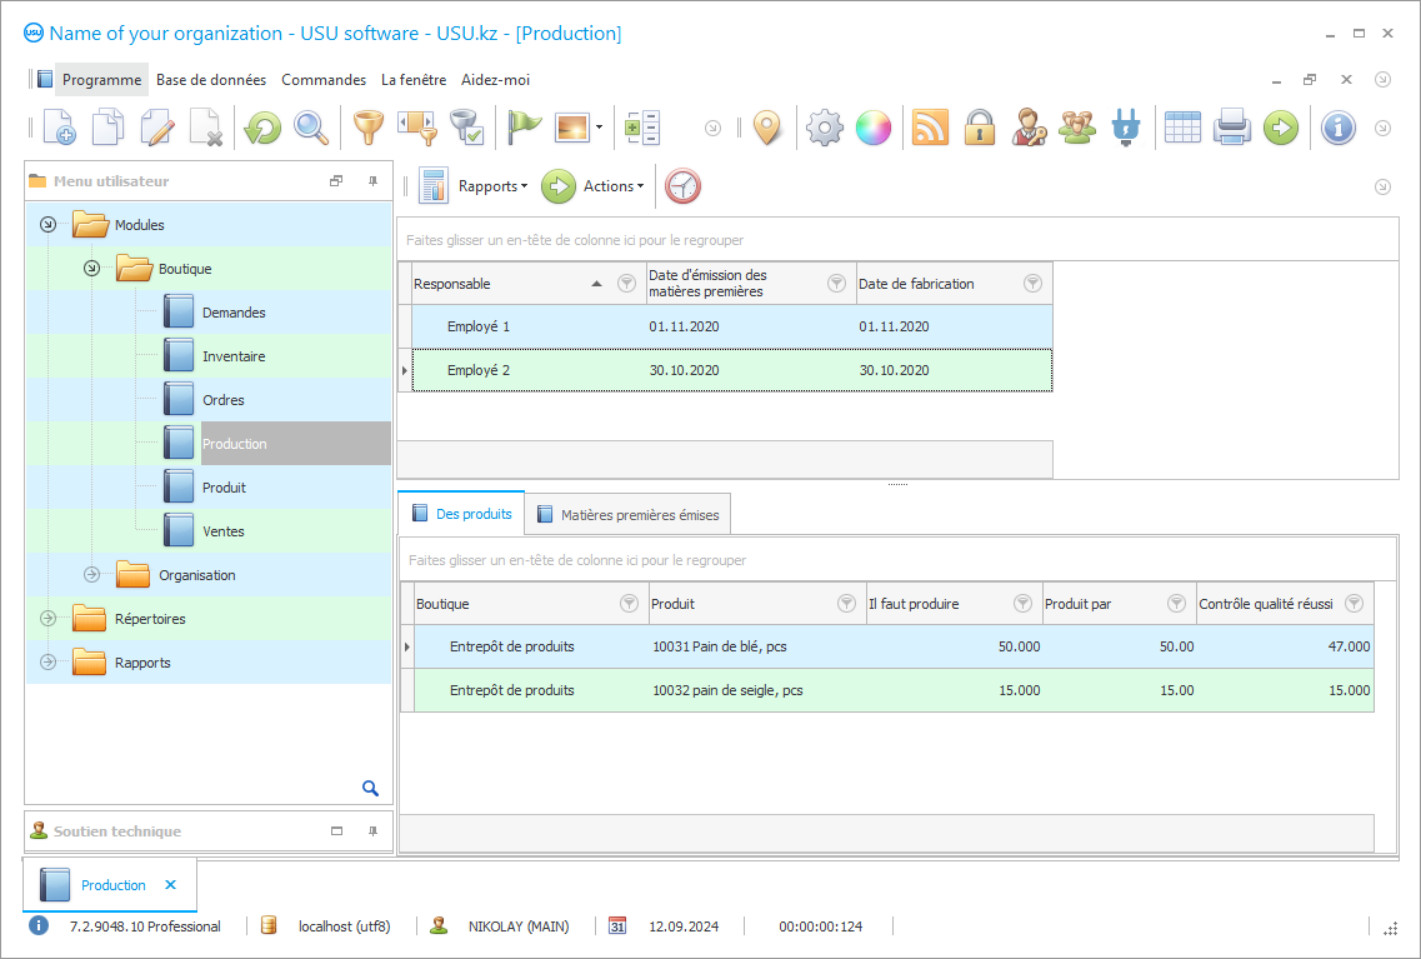Switch to Matières premières émises tab
Viewport: 1421px width, 959px height.
click(628, 514)
